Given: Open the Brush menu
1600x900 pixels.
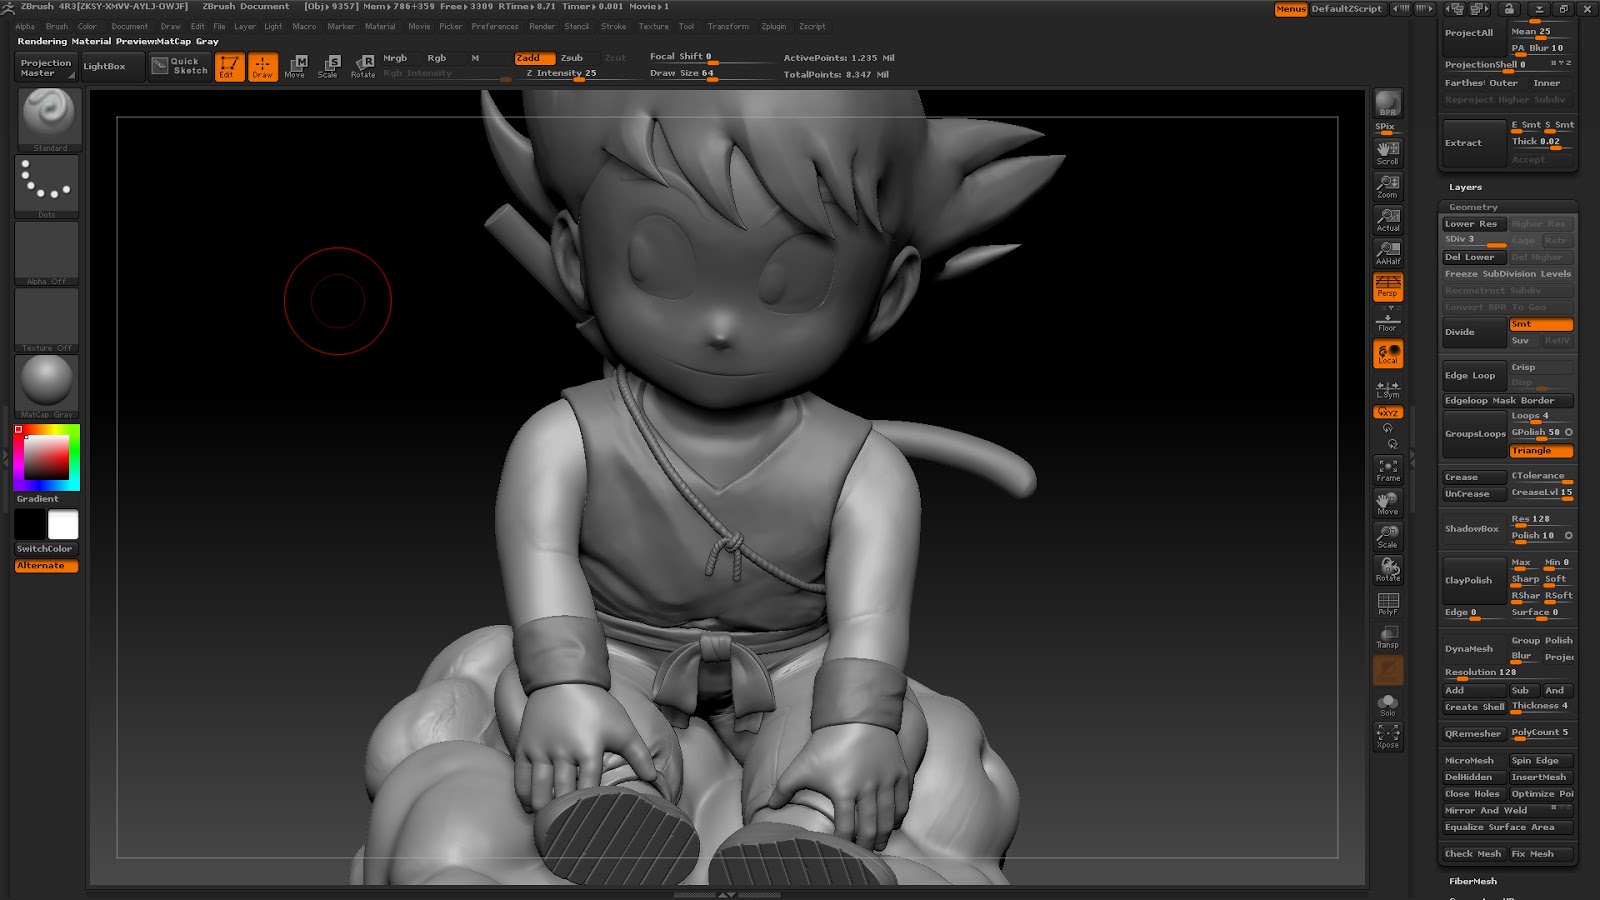Looking at the screenshot, I should (57, 27).
